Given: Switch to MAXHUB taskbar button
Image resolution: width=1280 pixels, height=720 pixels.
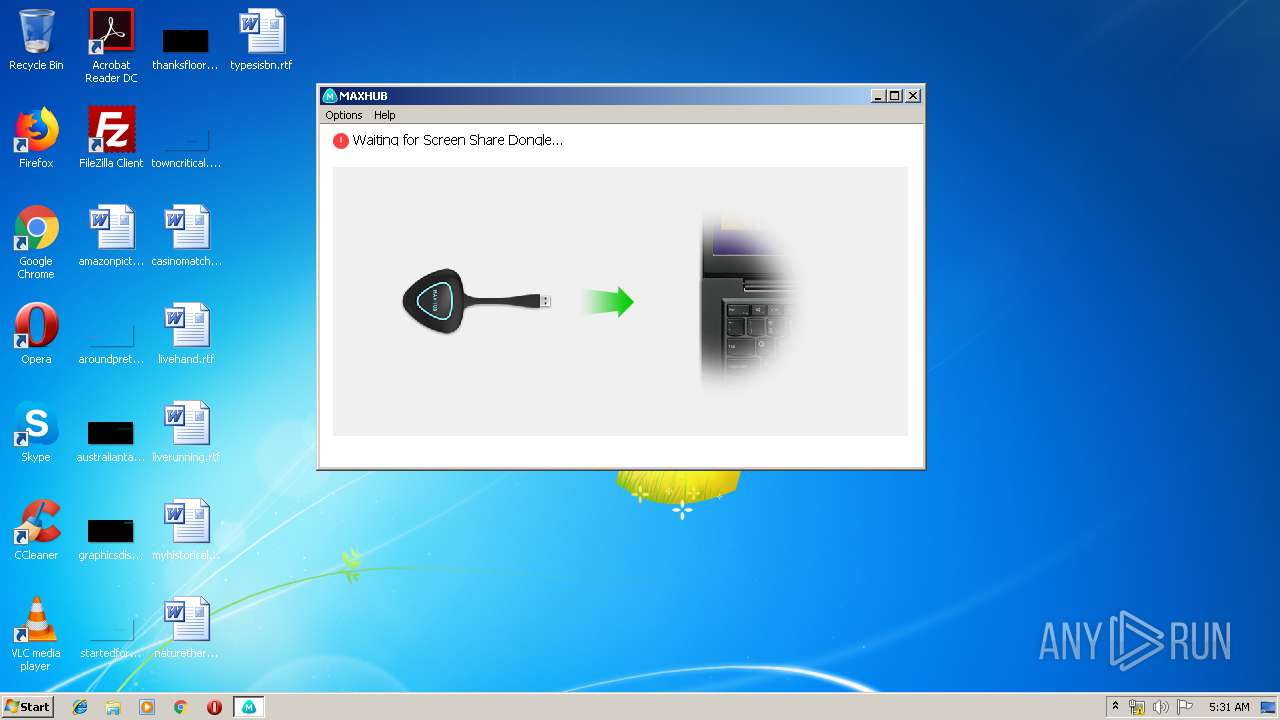Looking at the screenshot, I should pos(248,707).
